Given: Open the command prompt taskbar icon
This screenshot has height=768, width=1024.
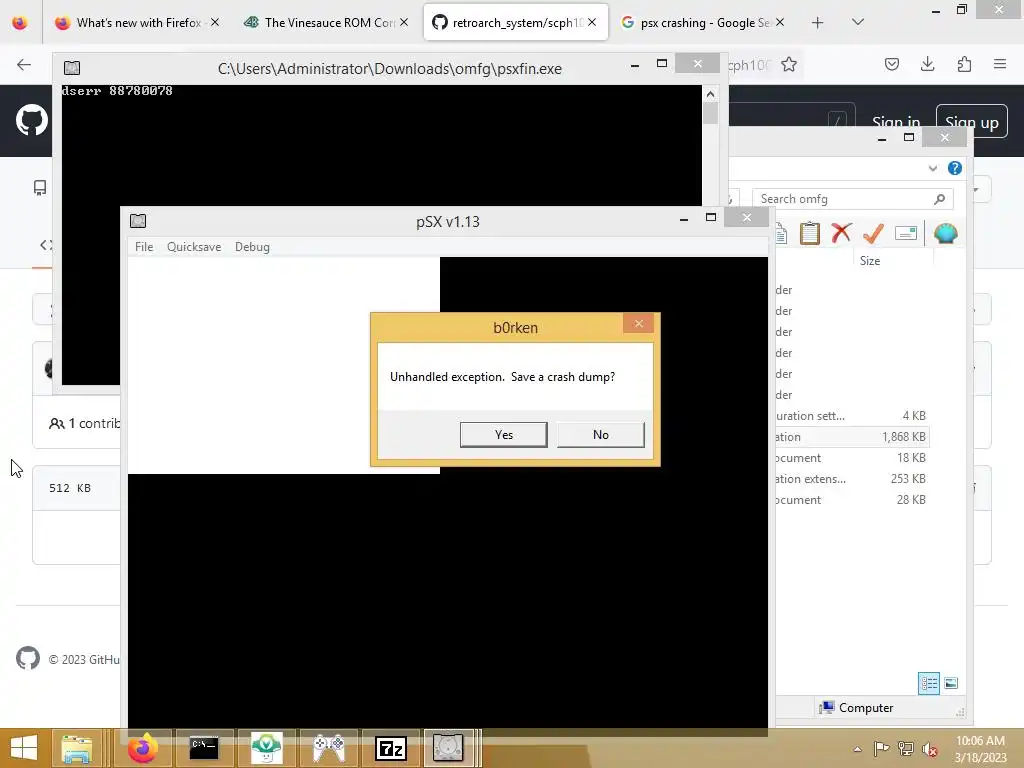Looking at the screenshot, I should tap(204, 748).
